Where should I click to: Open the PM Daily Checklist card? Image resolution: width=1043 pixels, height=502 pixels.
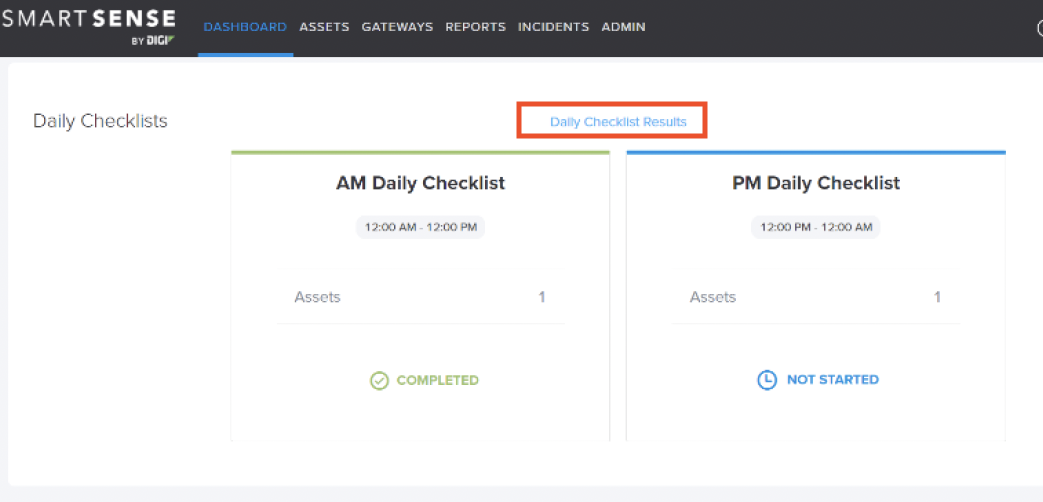click(816, 296)
